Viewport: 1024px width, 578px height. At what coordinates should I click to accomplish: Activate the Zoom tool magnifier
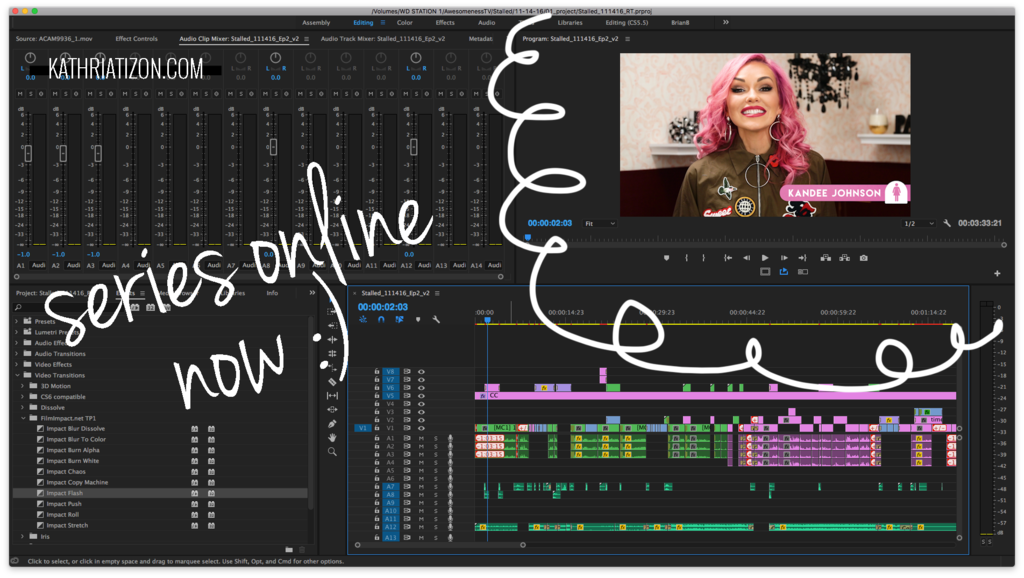[332, 451]
